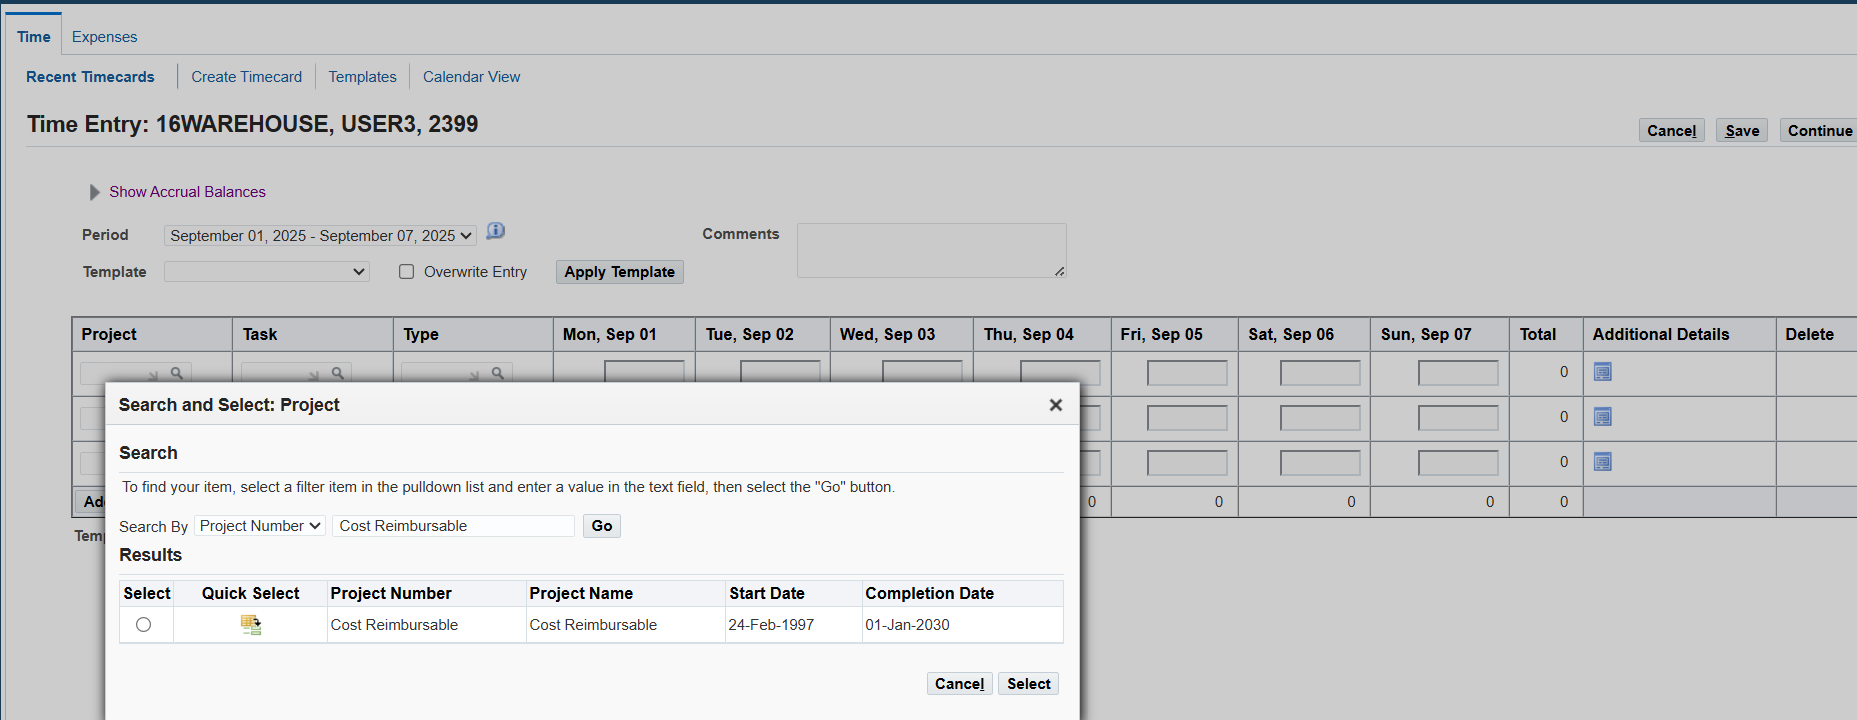The image size is (1857, 720).
Task: Open the Calendar View subtab
Action: (471, 77)
